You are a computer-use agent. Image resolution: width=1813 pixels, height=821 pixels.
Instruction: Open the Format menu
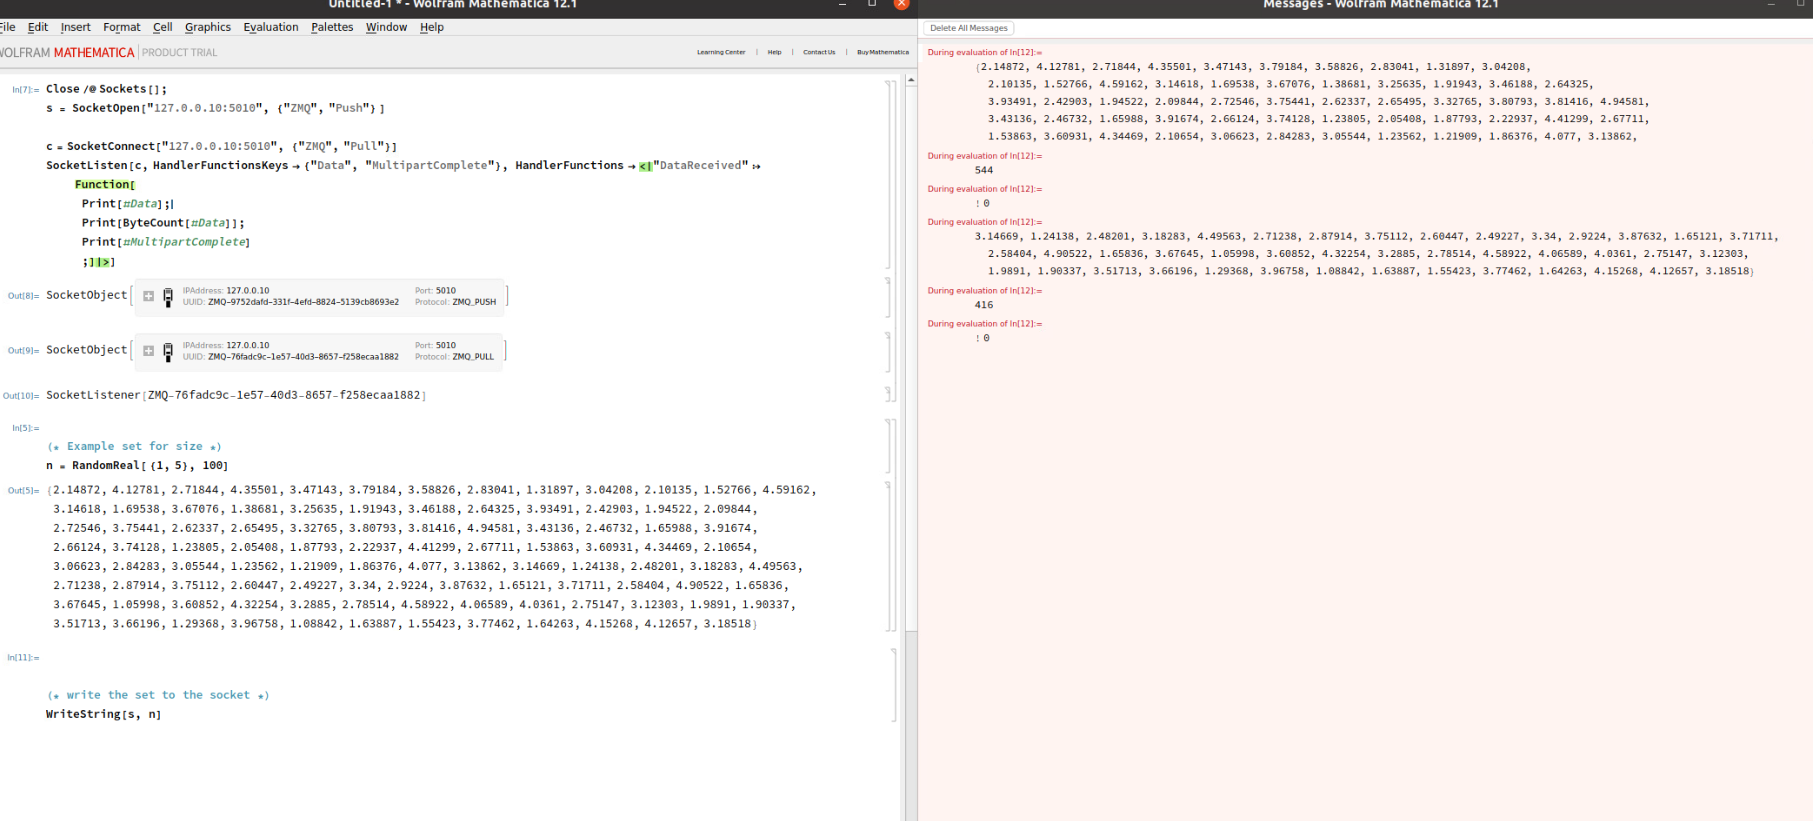(122, 27)
